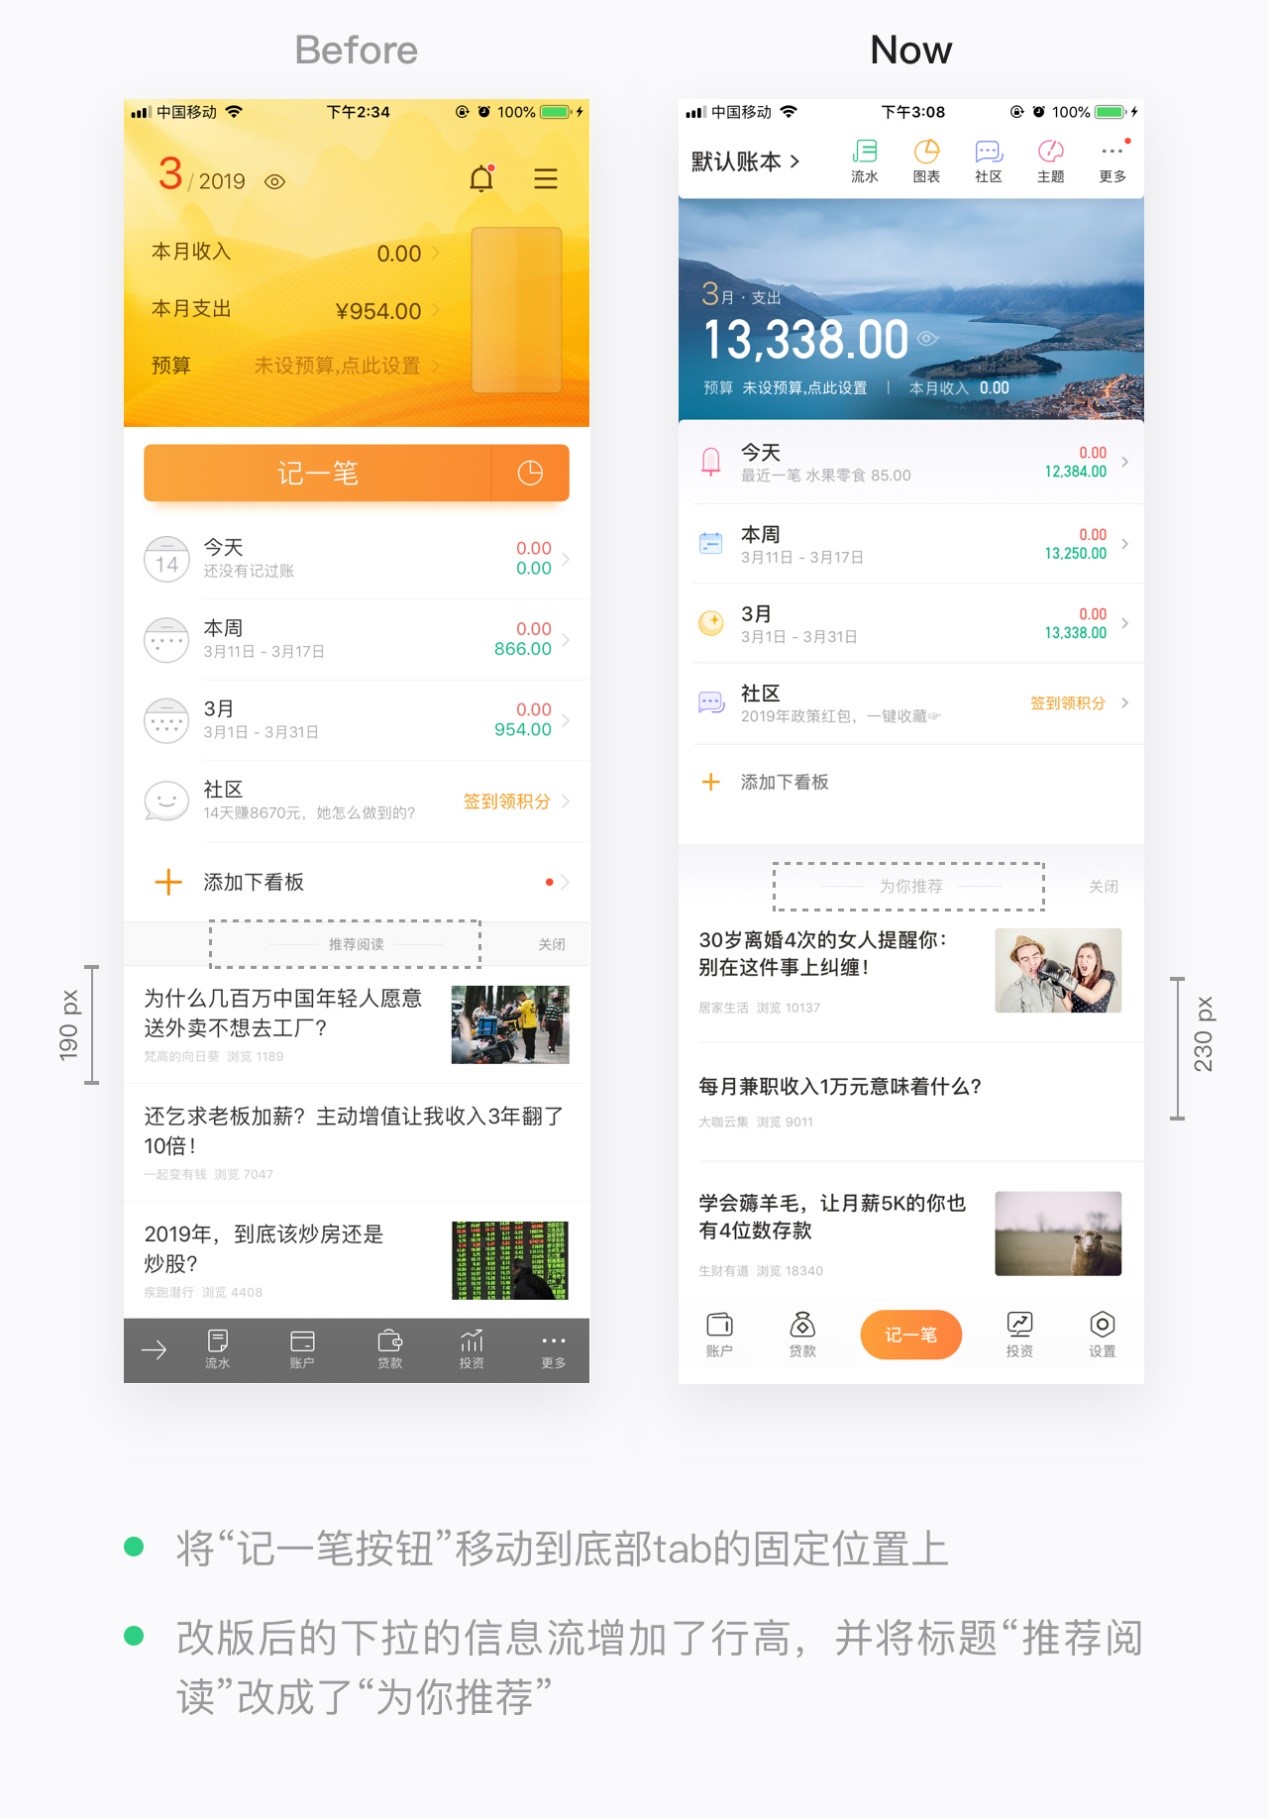The width and height of the screenshot is (1268, 1818).
Task: Open article 每月兼职收入1万元意味着什么
Action: [x=840, y=1086]
